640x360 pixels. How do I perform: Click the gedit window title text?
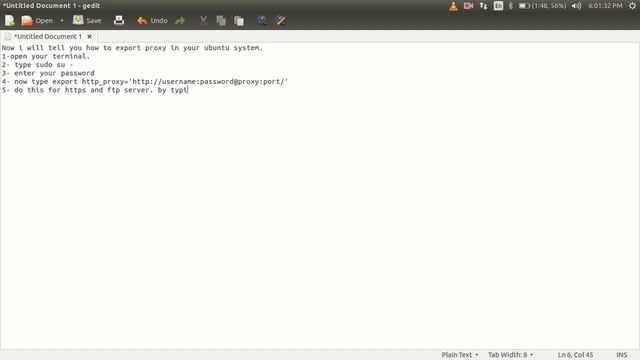coord(51,6)
